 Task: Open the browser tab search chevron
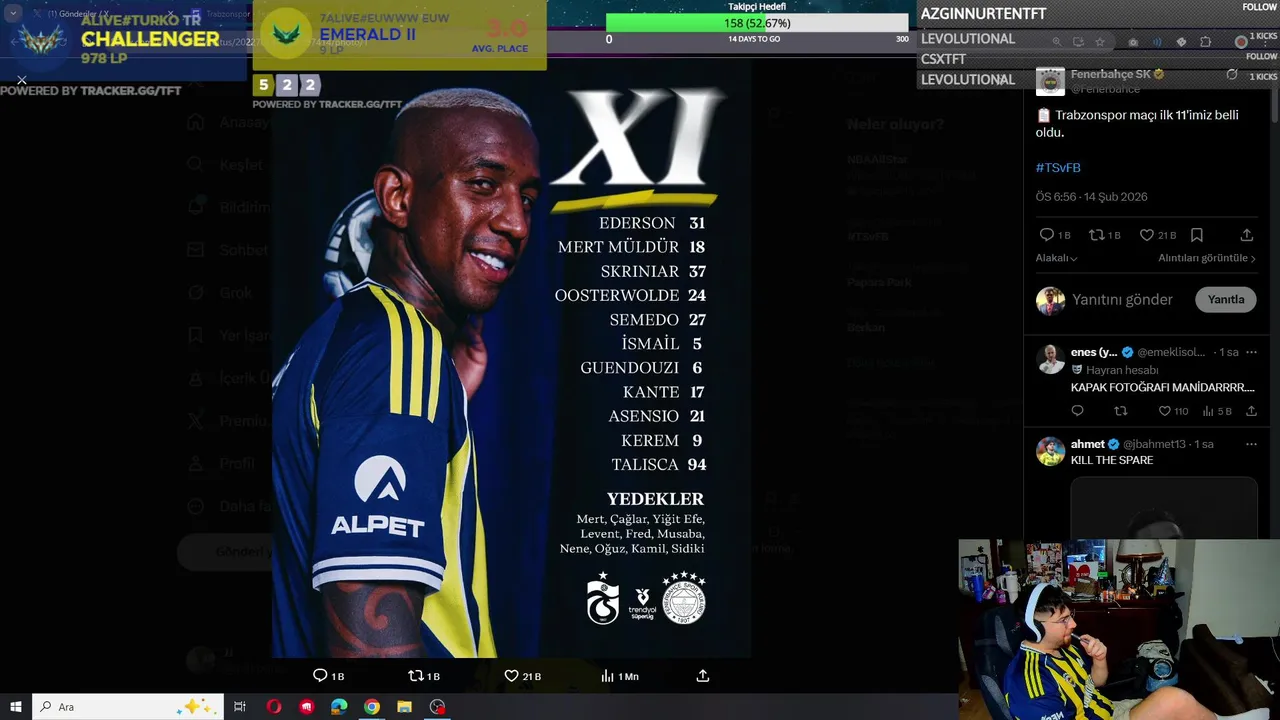tap(13, 14)
